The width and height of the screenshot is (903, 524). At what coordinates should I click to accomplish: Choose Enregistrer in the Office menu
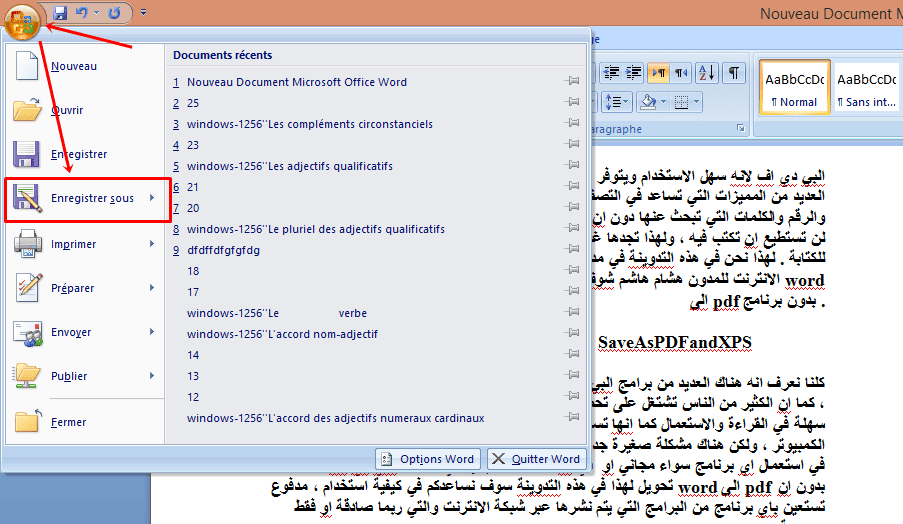coord(85,154)
